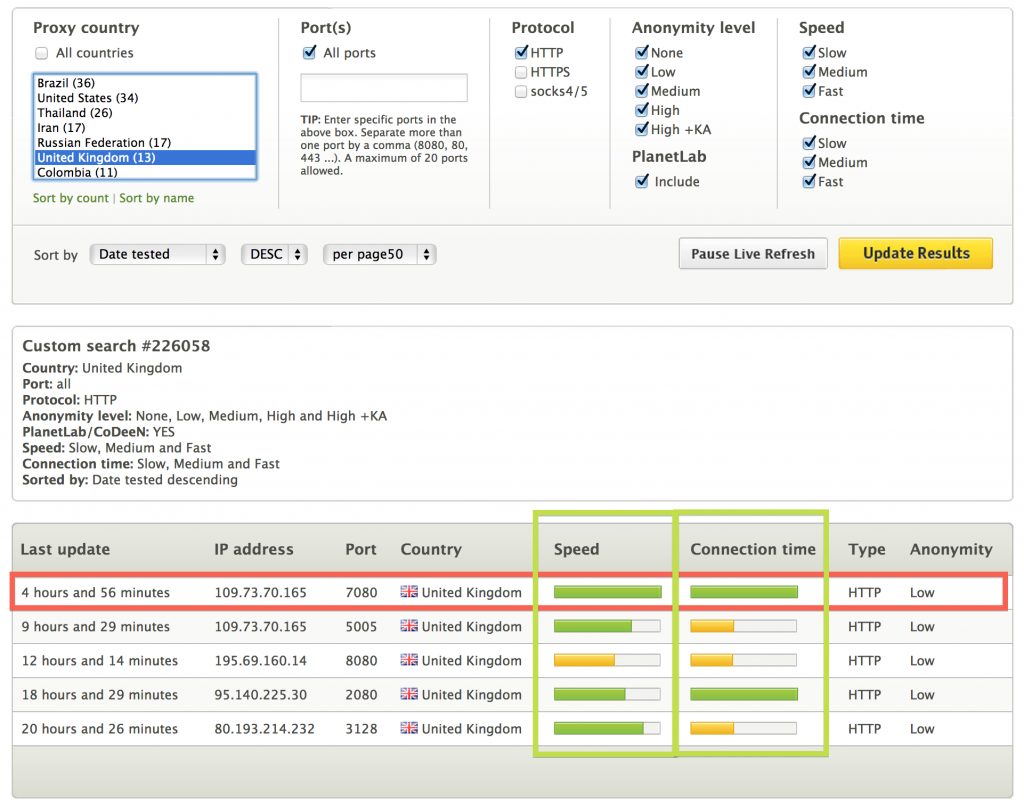This screenshot has height=808, width=1024.
Task: Select United Kingdom (13) in country list
Action: pos(145,157)
